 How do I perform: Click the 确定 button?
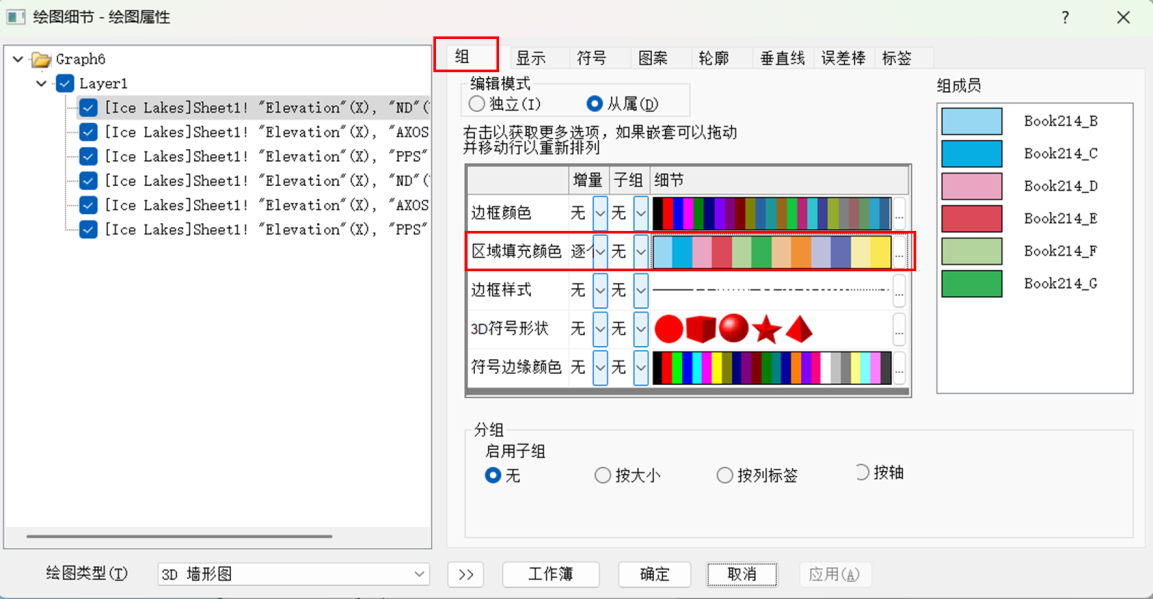(x=655, y=574)
